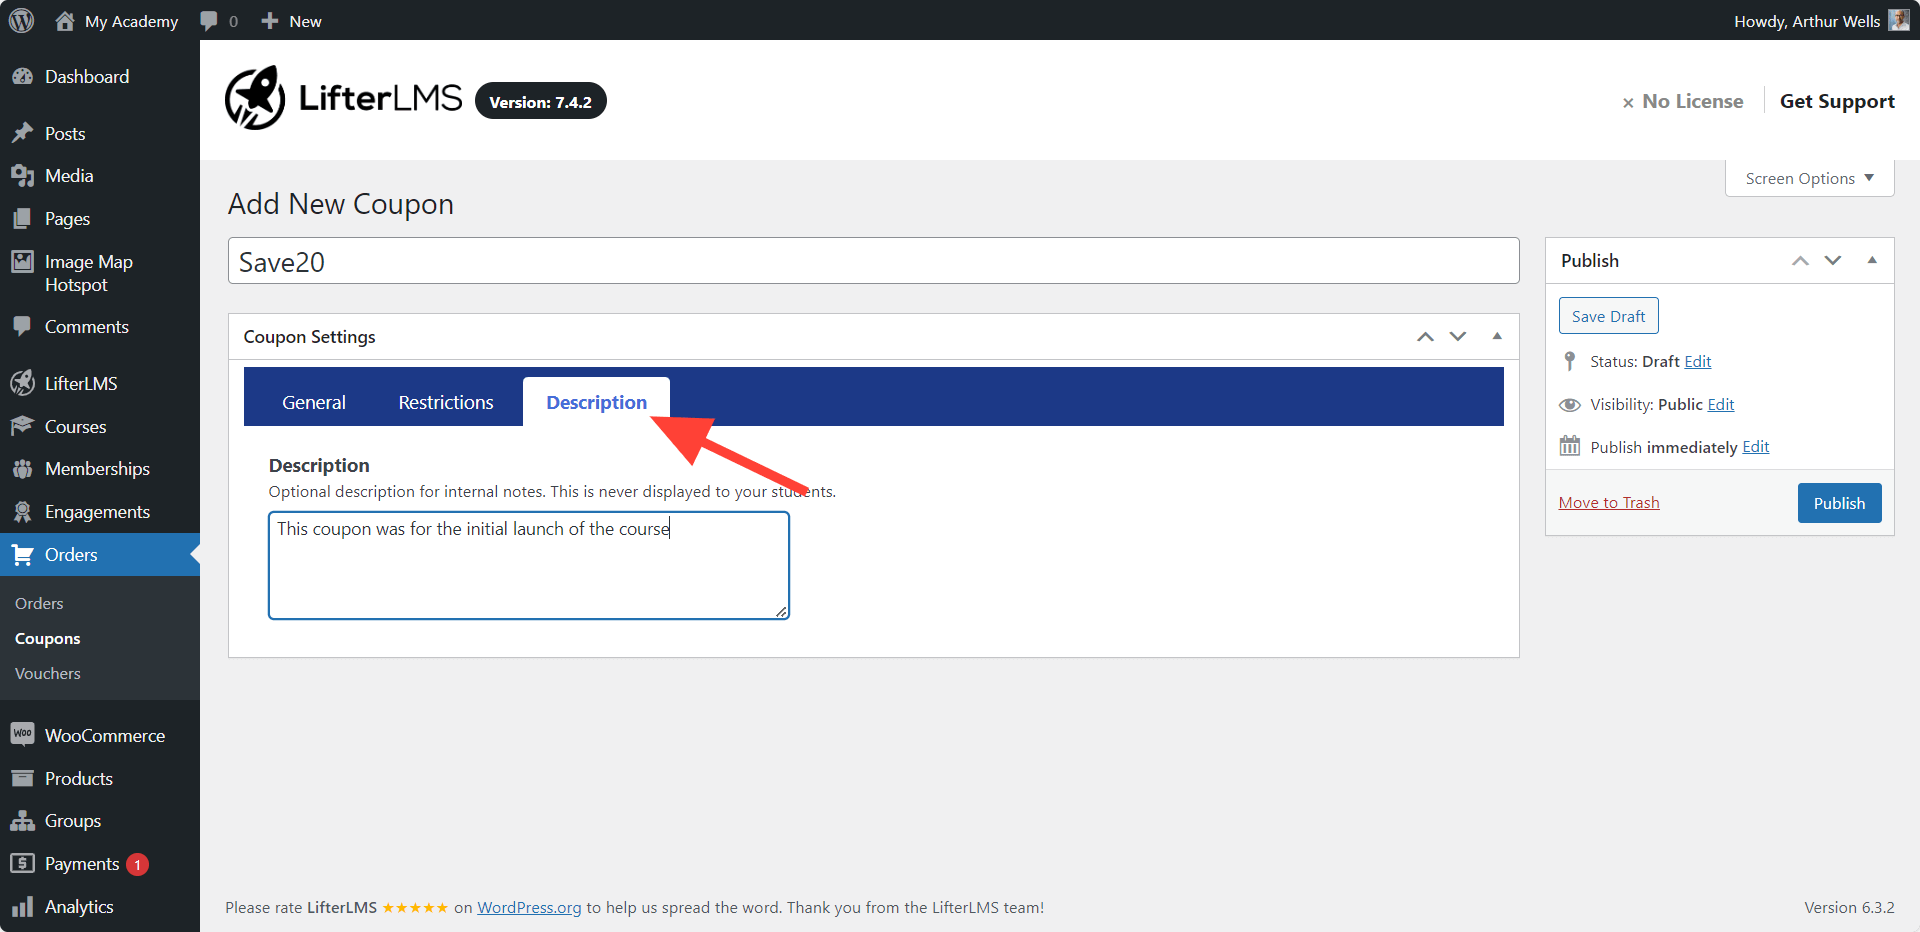Click the Media icon in sidebar
Screen dimensions: 1920x932
(22, 176)
